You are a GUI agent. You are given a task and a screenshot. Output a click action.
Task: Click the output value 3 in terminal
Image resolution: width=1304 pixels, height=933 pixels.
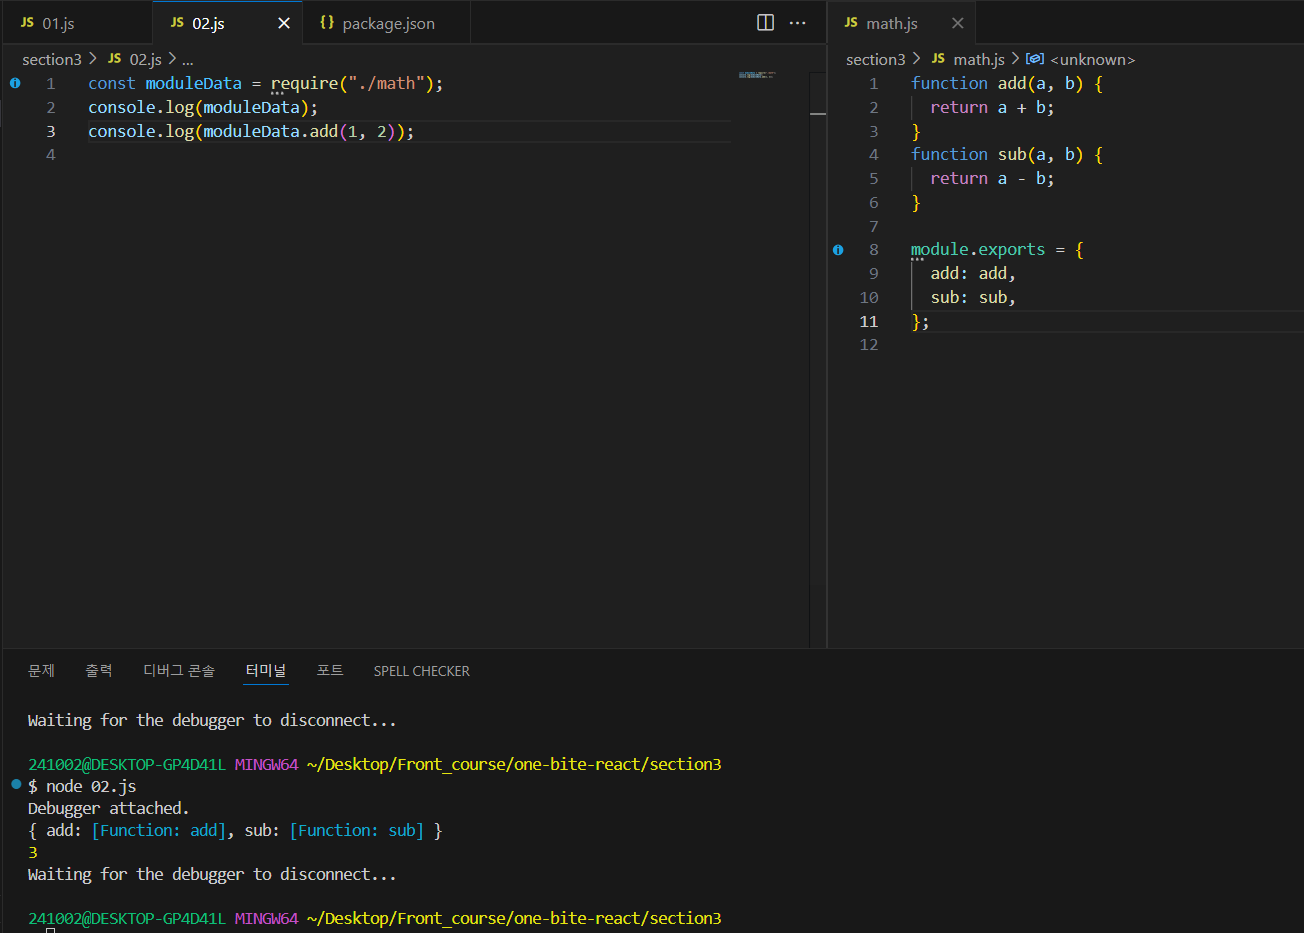(33, 852)
